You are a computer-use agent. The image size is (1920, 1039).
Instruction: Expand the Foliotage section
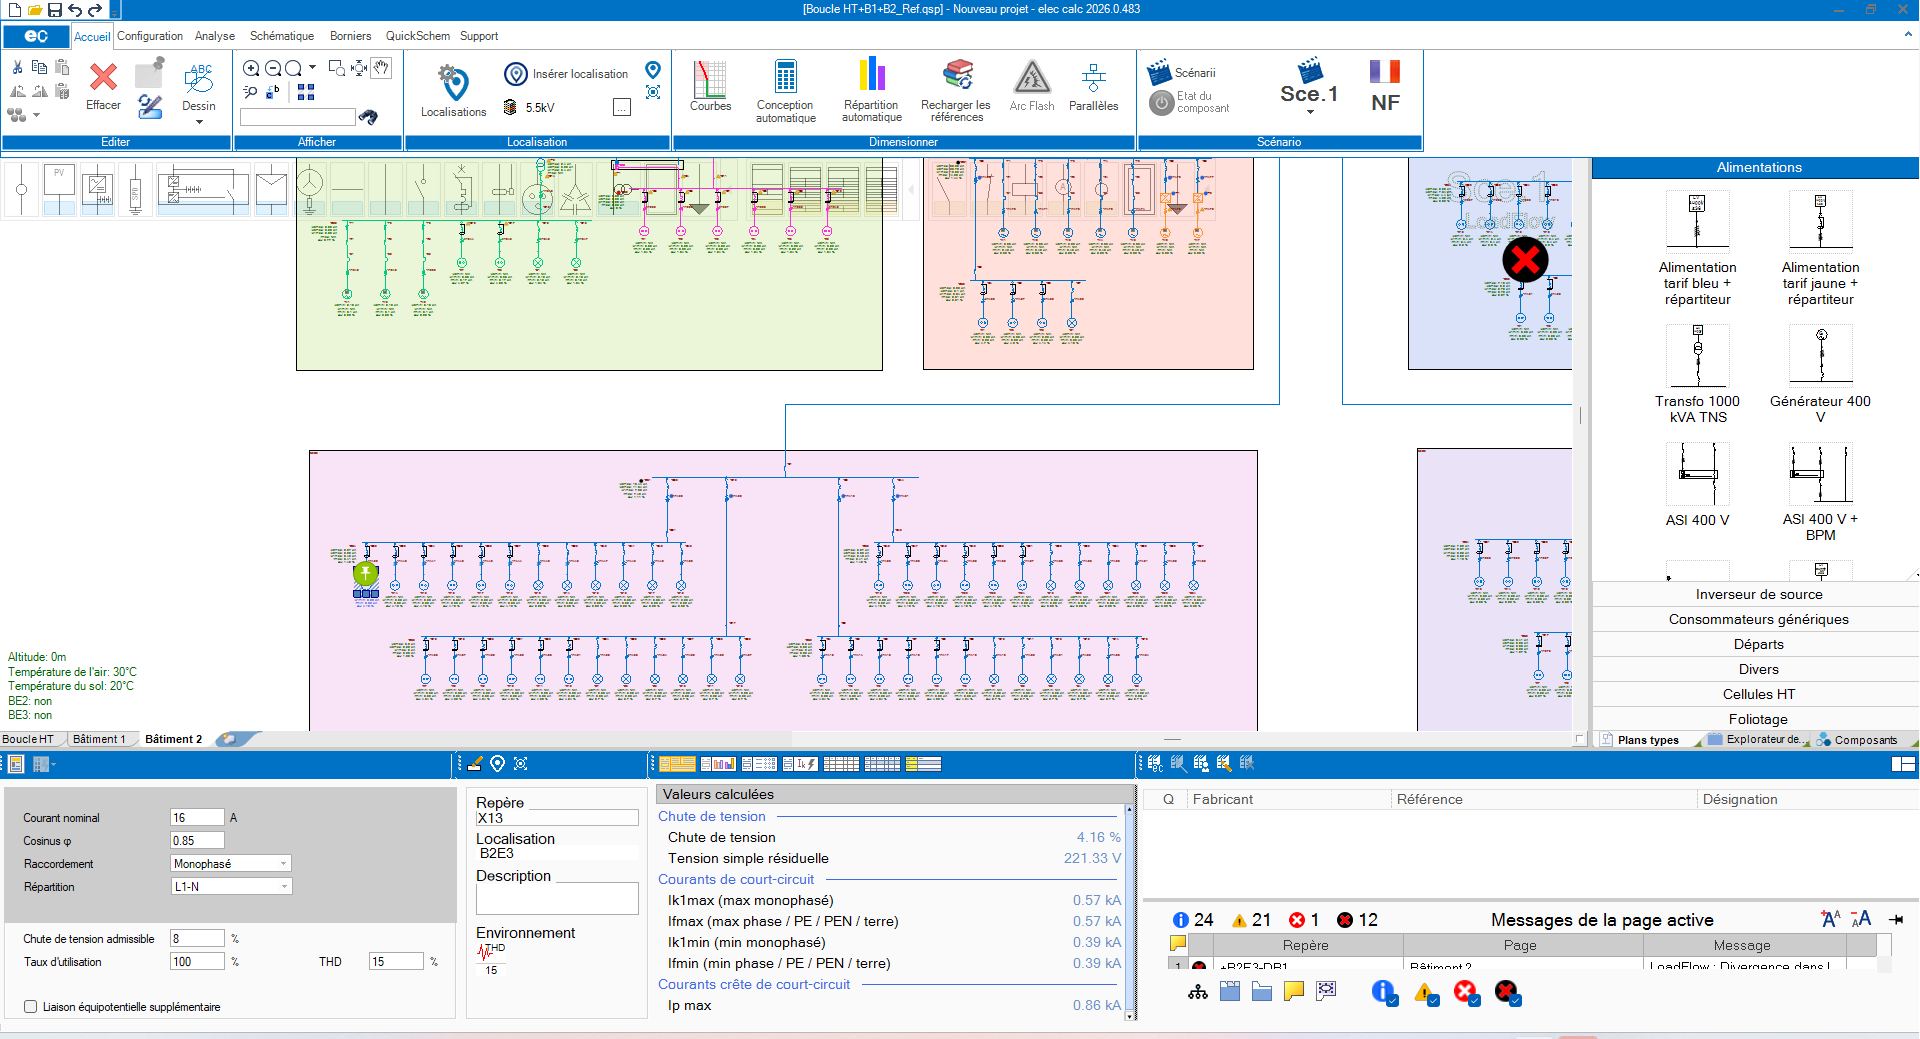pyautogui.click(x=1758, y=719)
